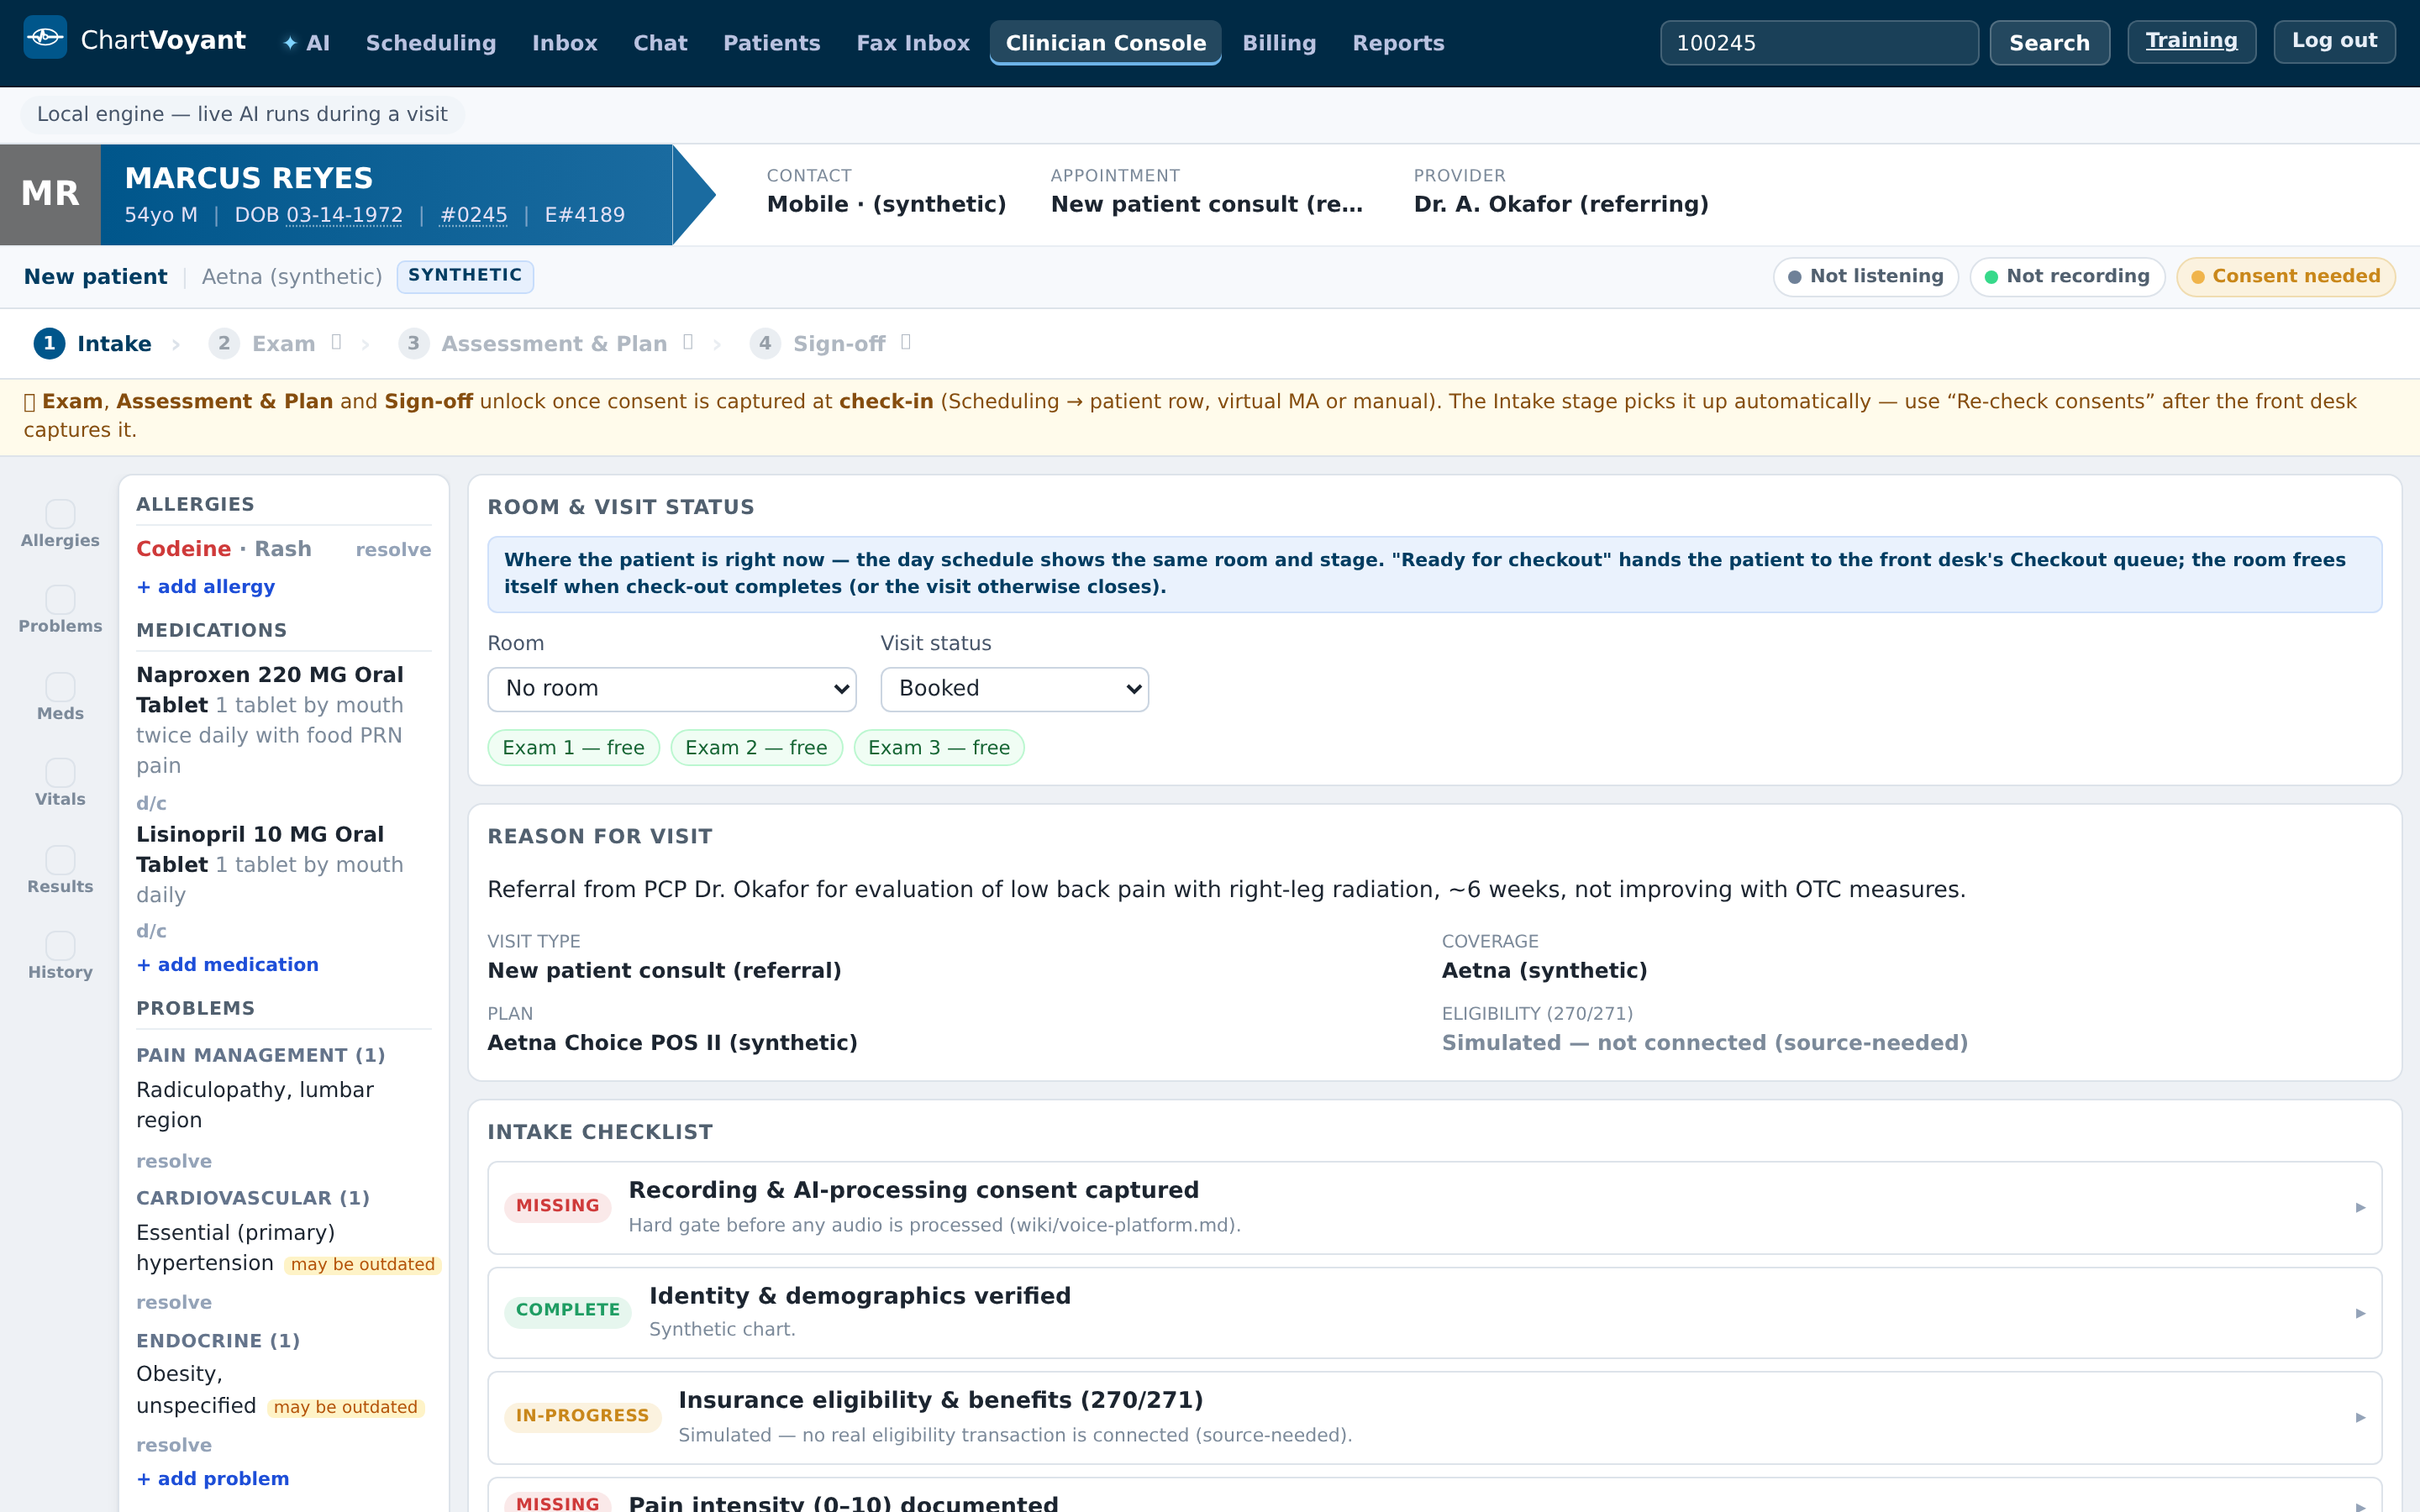Resolve the Codeine allergy
The image size is (2420, 1512).
[x=393, y=550]
